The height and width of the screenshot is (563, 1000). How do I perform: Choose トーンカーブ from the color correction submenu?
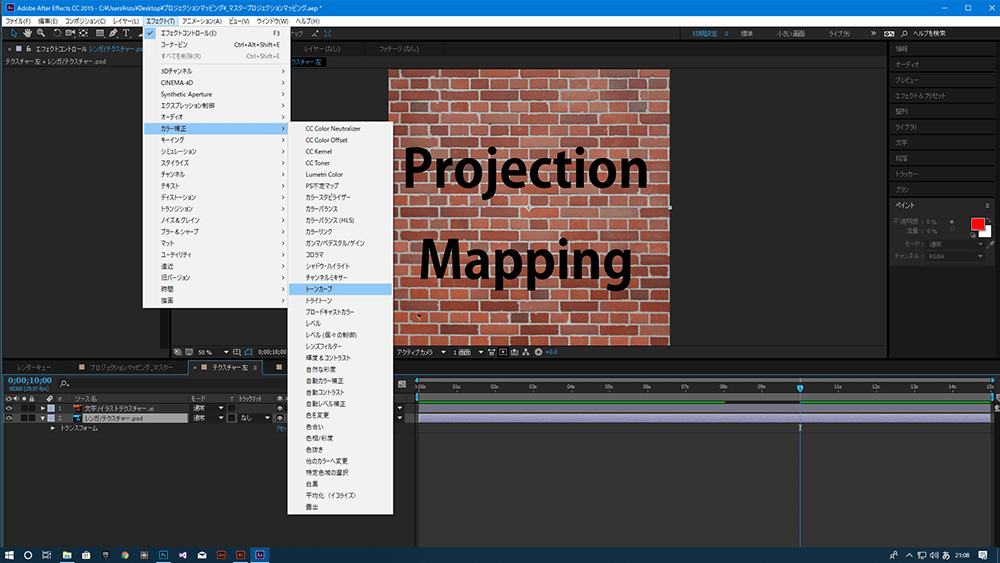coord(319,289)
